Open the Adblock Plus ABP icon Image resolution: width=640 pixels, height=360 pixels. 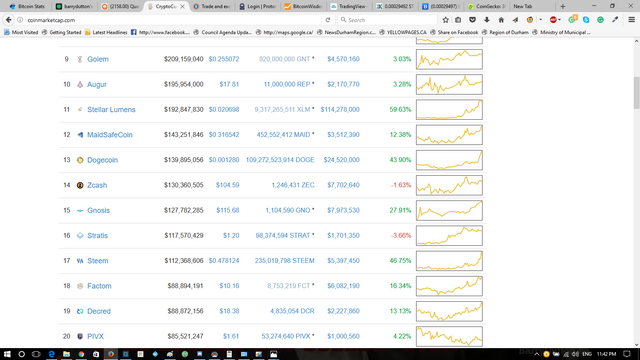point(553,20)
